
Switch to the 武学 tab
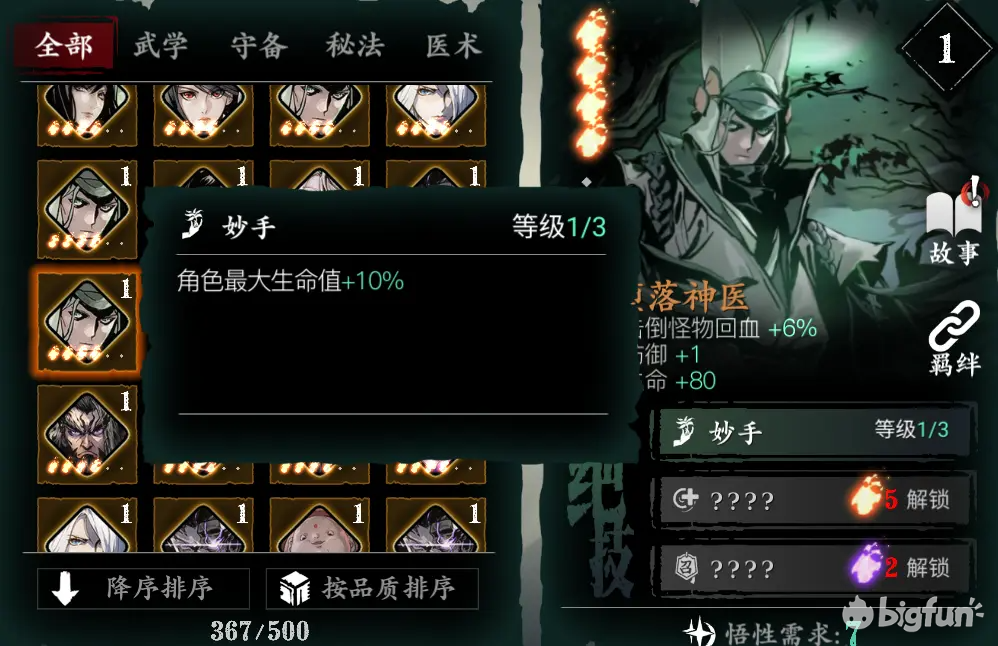click(160, 46)
